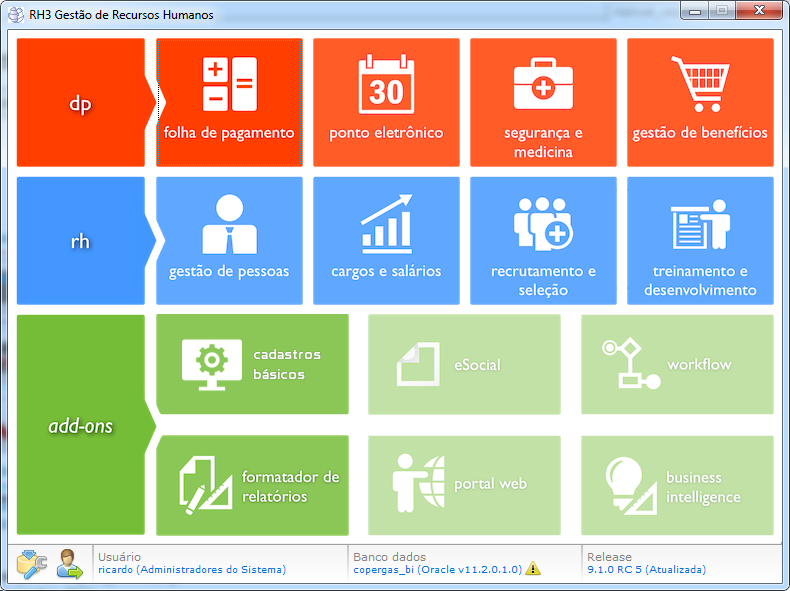Open the portal web add-on
The width and height of the screenshot is (790, 591).
(464, 485)
